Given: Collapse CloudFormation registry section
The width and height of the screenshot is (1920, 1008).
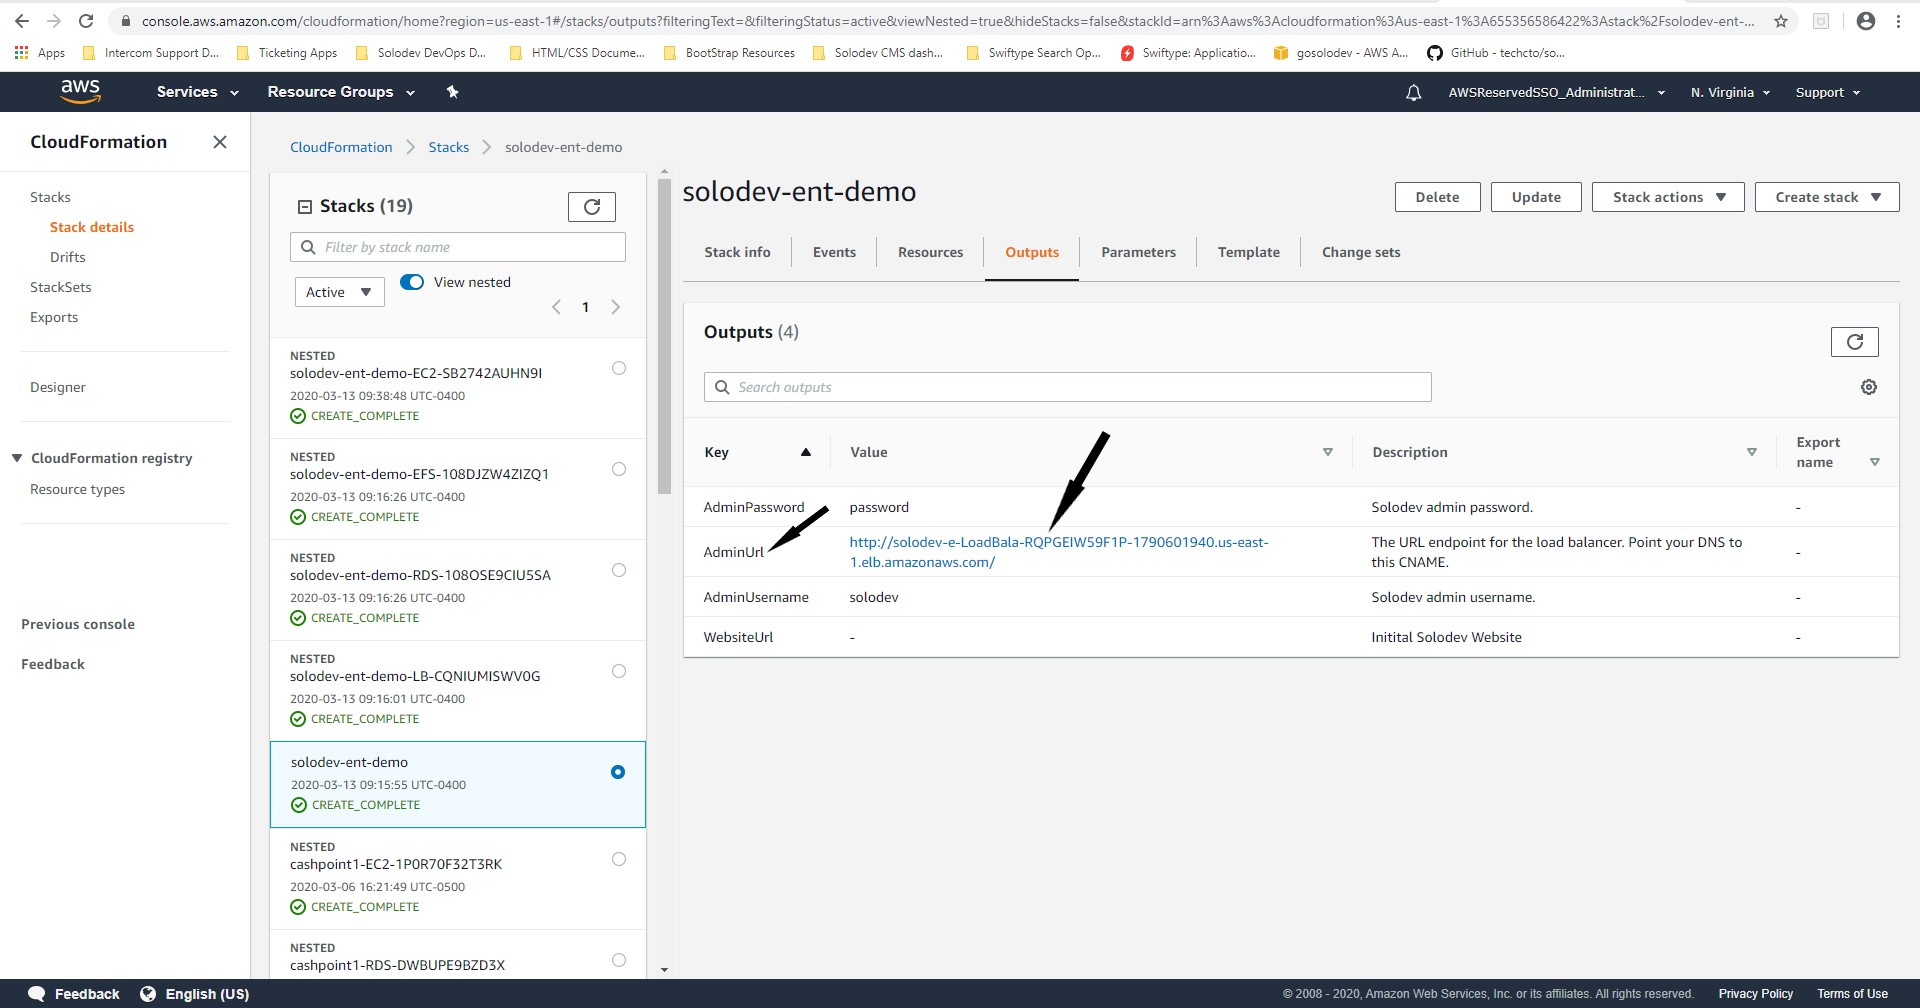Looking at the screenshot, I should pos(17,458).
